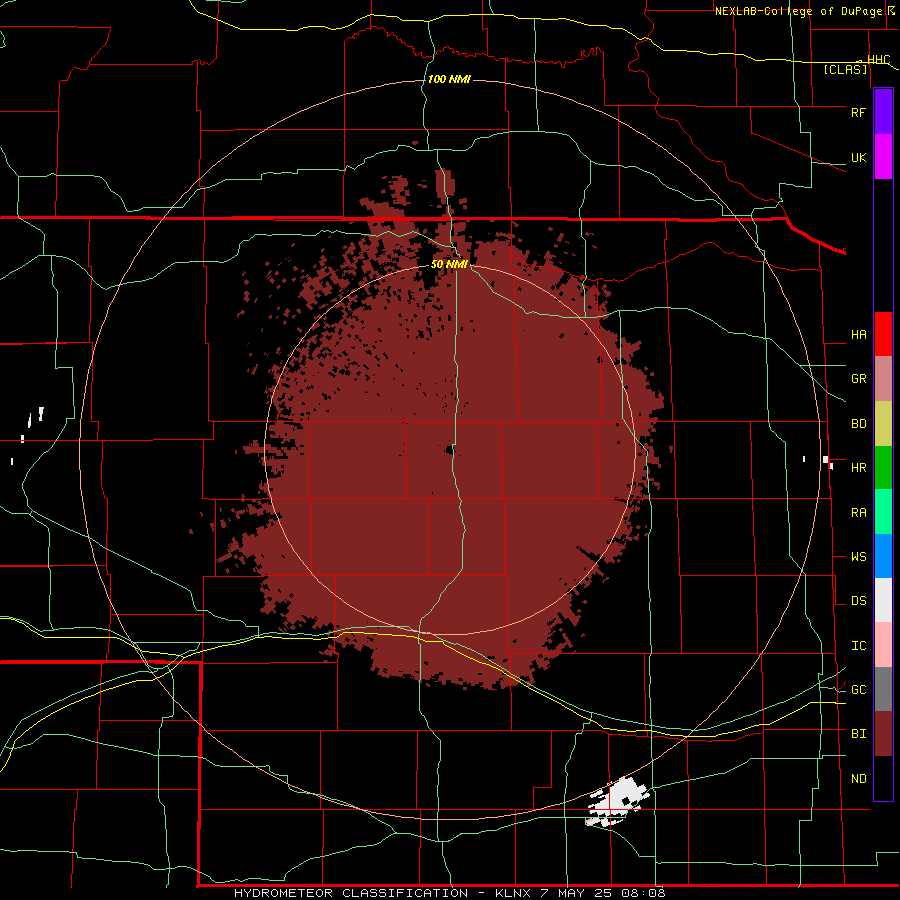Pick the HR green legend swatch

[883, 467]
